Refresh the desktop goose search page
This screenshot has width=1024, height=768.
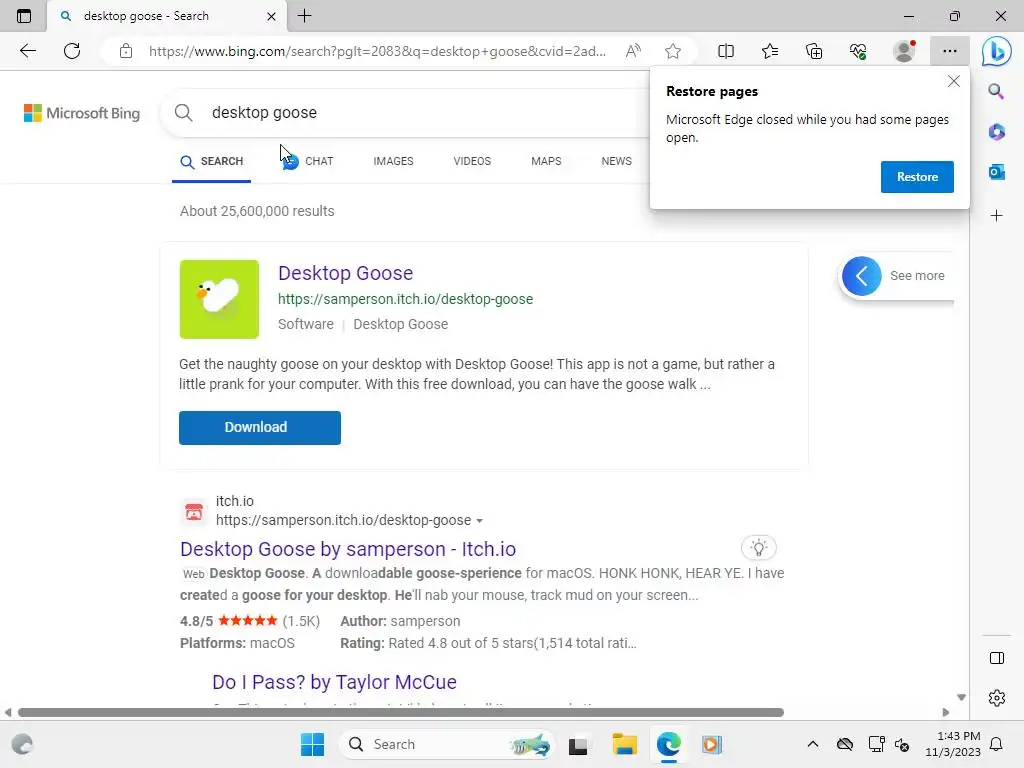tap(72, 51)
